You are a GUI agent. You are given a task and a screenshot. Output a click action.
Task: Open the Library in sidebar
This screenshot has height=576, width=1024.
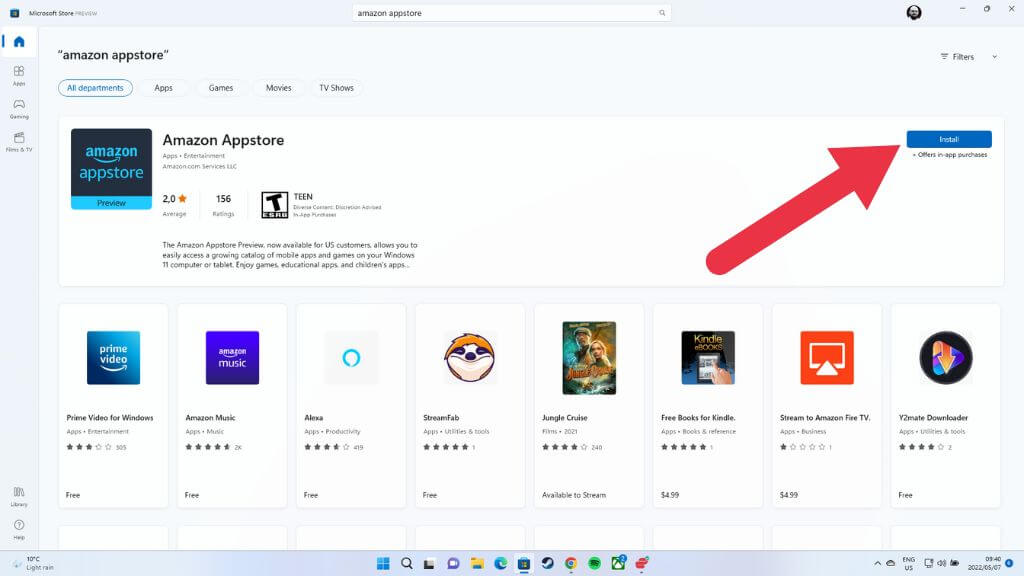point(19,496)
